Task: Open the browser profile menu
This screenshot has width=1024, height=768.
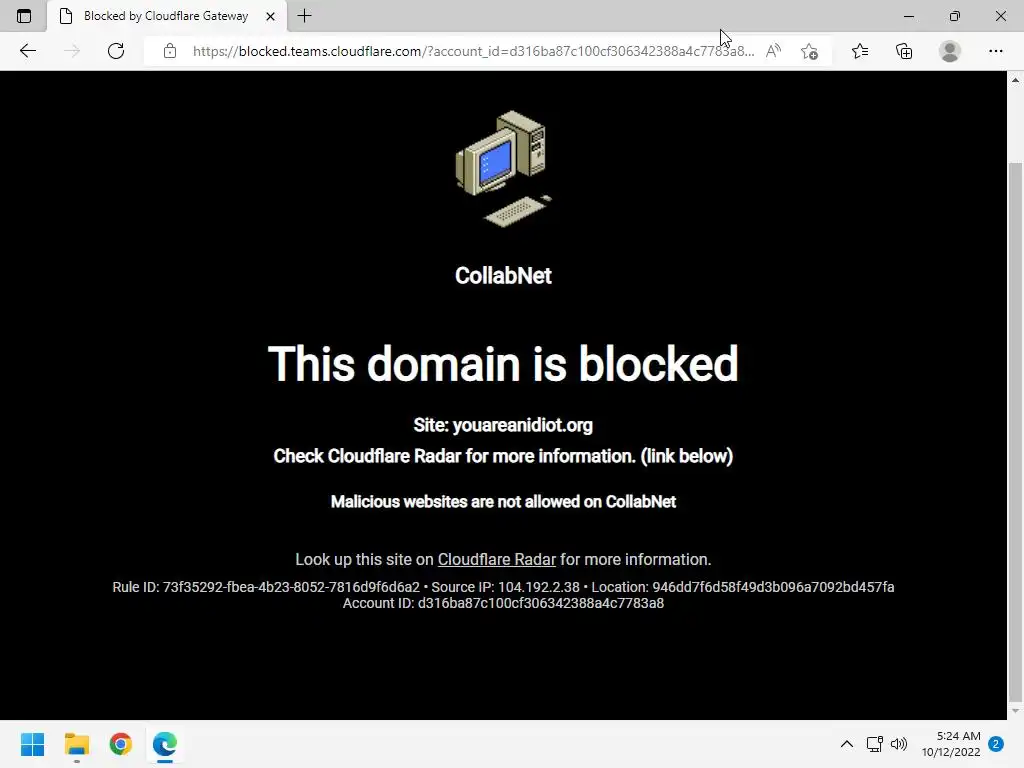Action: coord(950,51)
